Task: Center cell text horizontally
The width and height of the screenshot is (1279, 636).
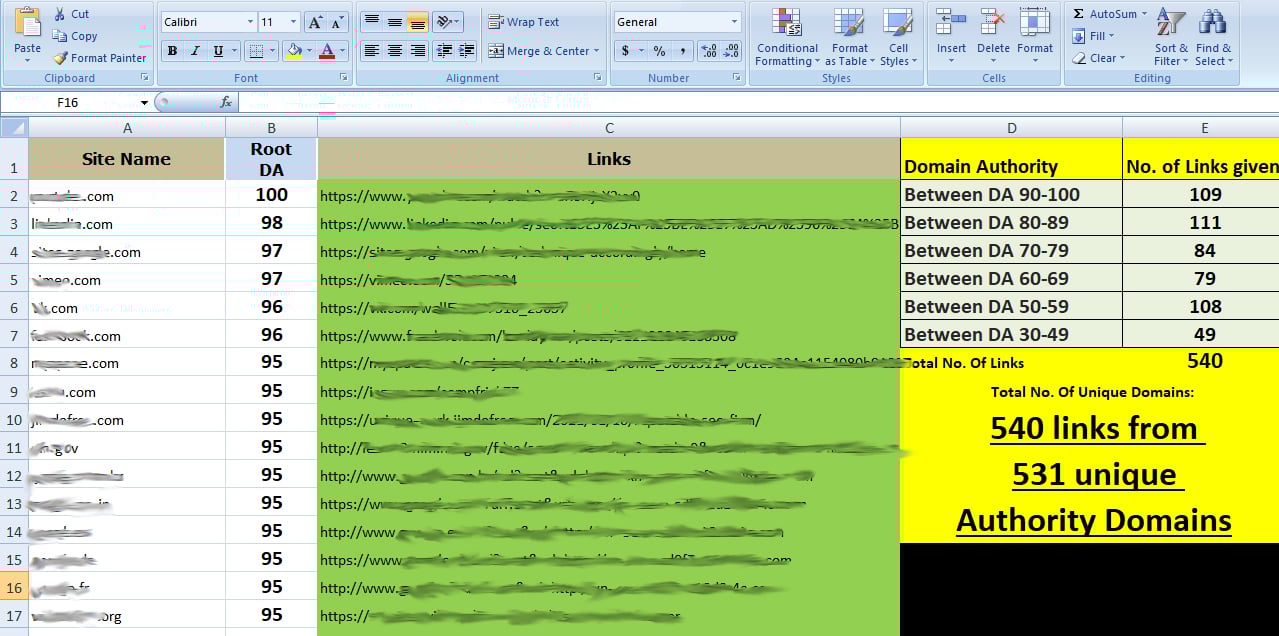Action: tap(394, 51)
